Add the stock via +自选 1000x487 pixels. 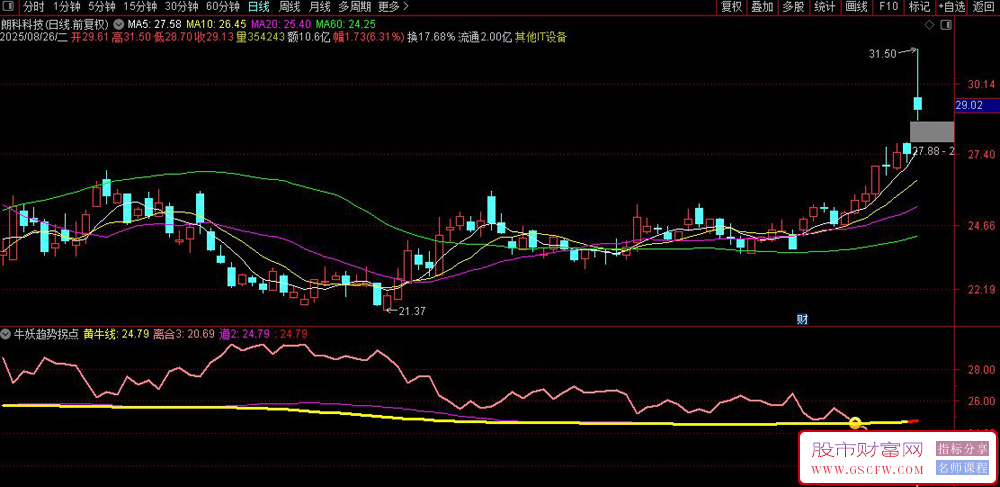tap(952, 7)
